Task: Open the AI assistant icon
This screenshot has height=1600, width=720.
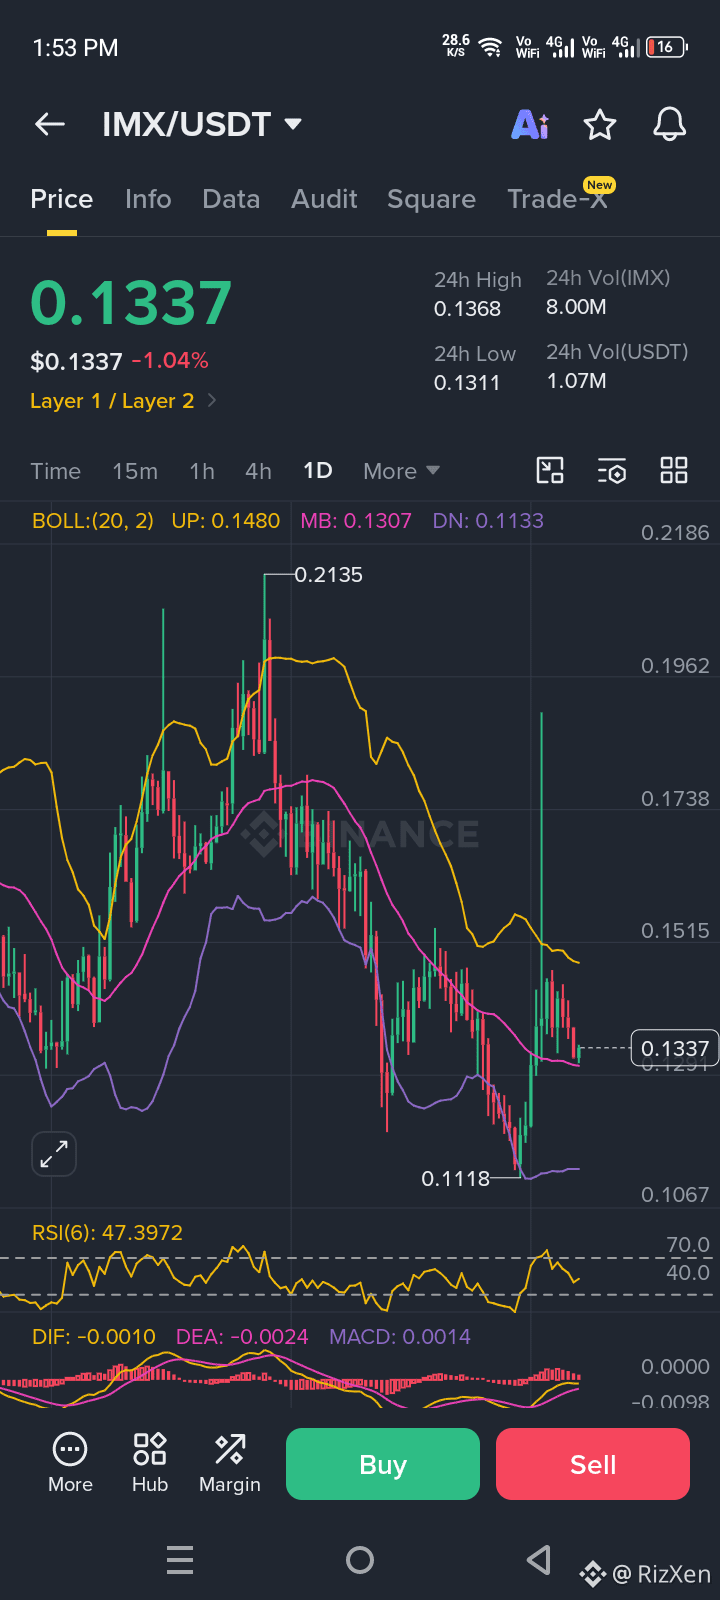Action: pyautogui.click(x=530, y=124)
